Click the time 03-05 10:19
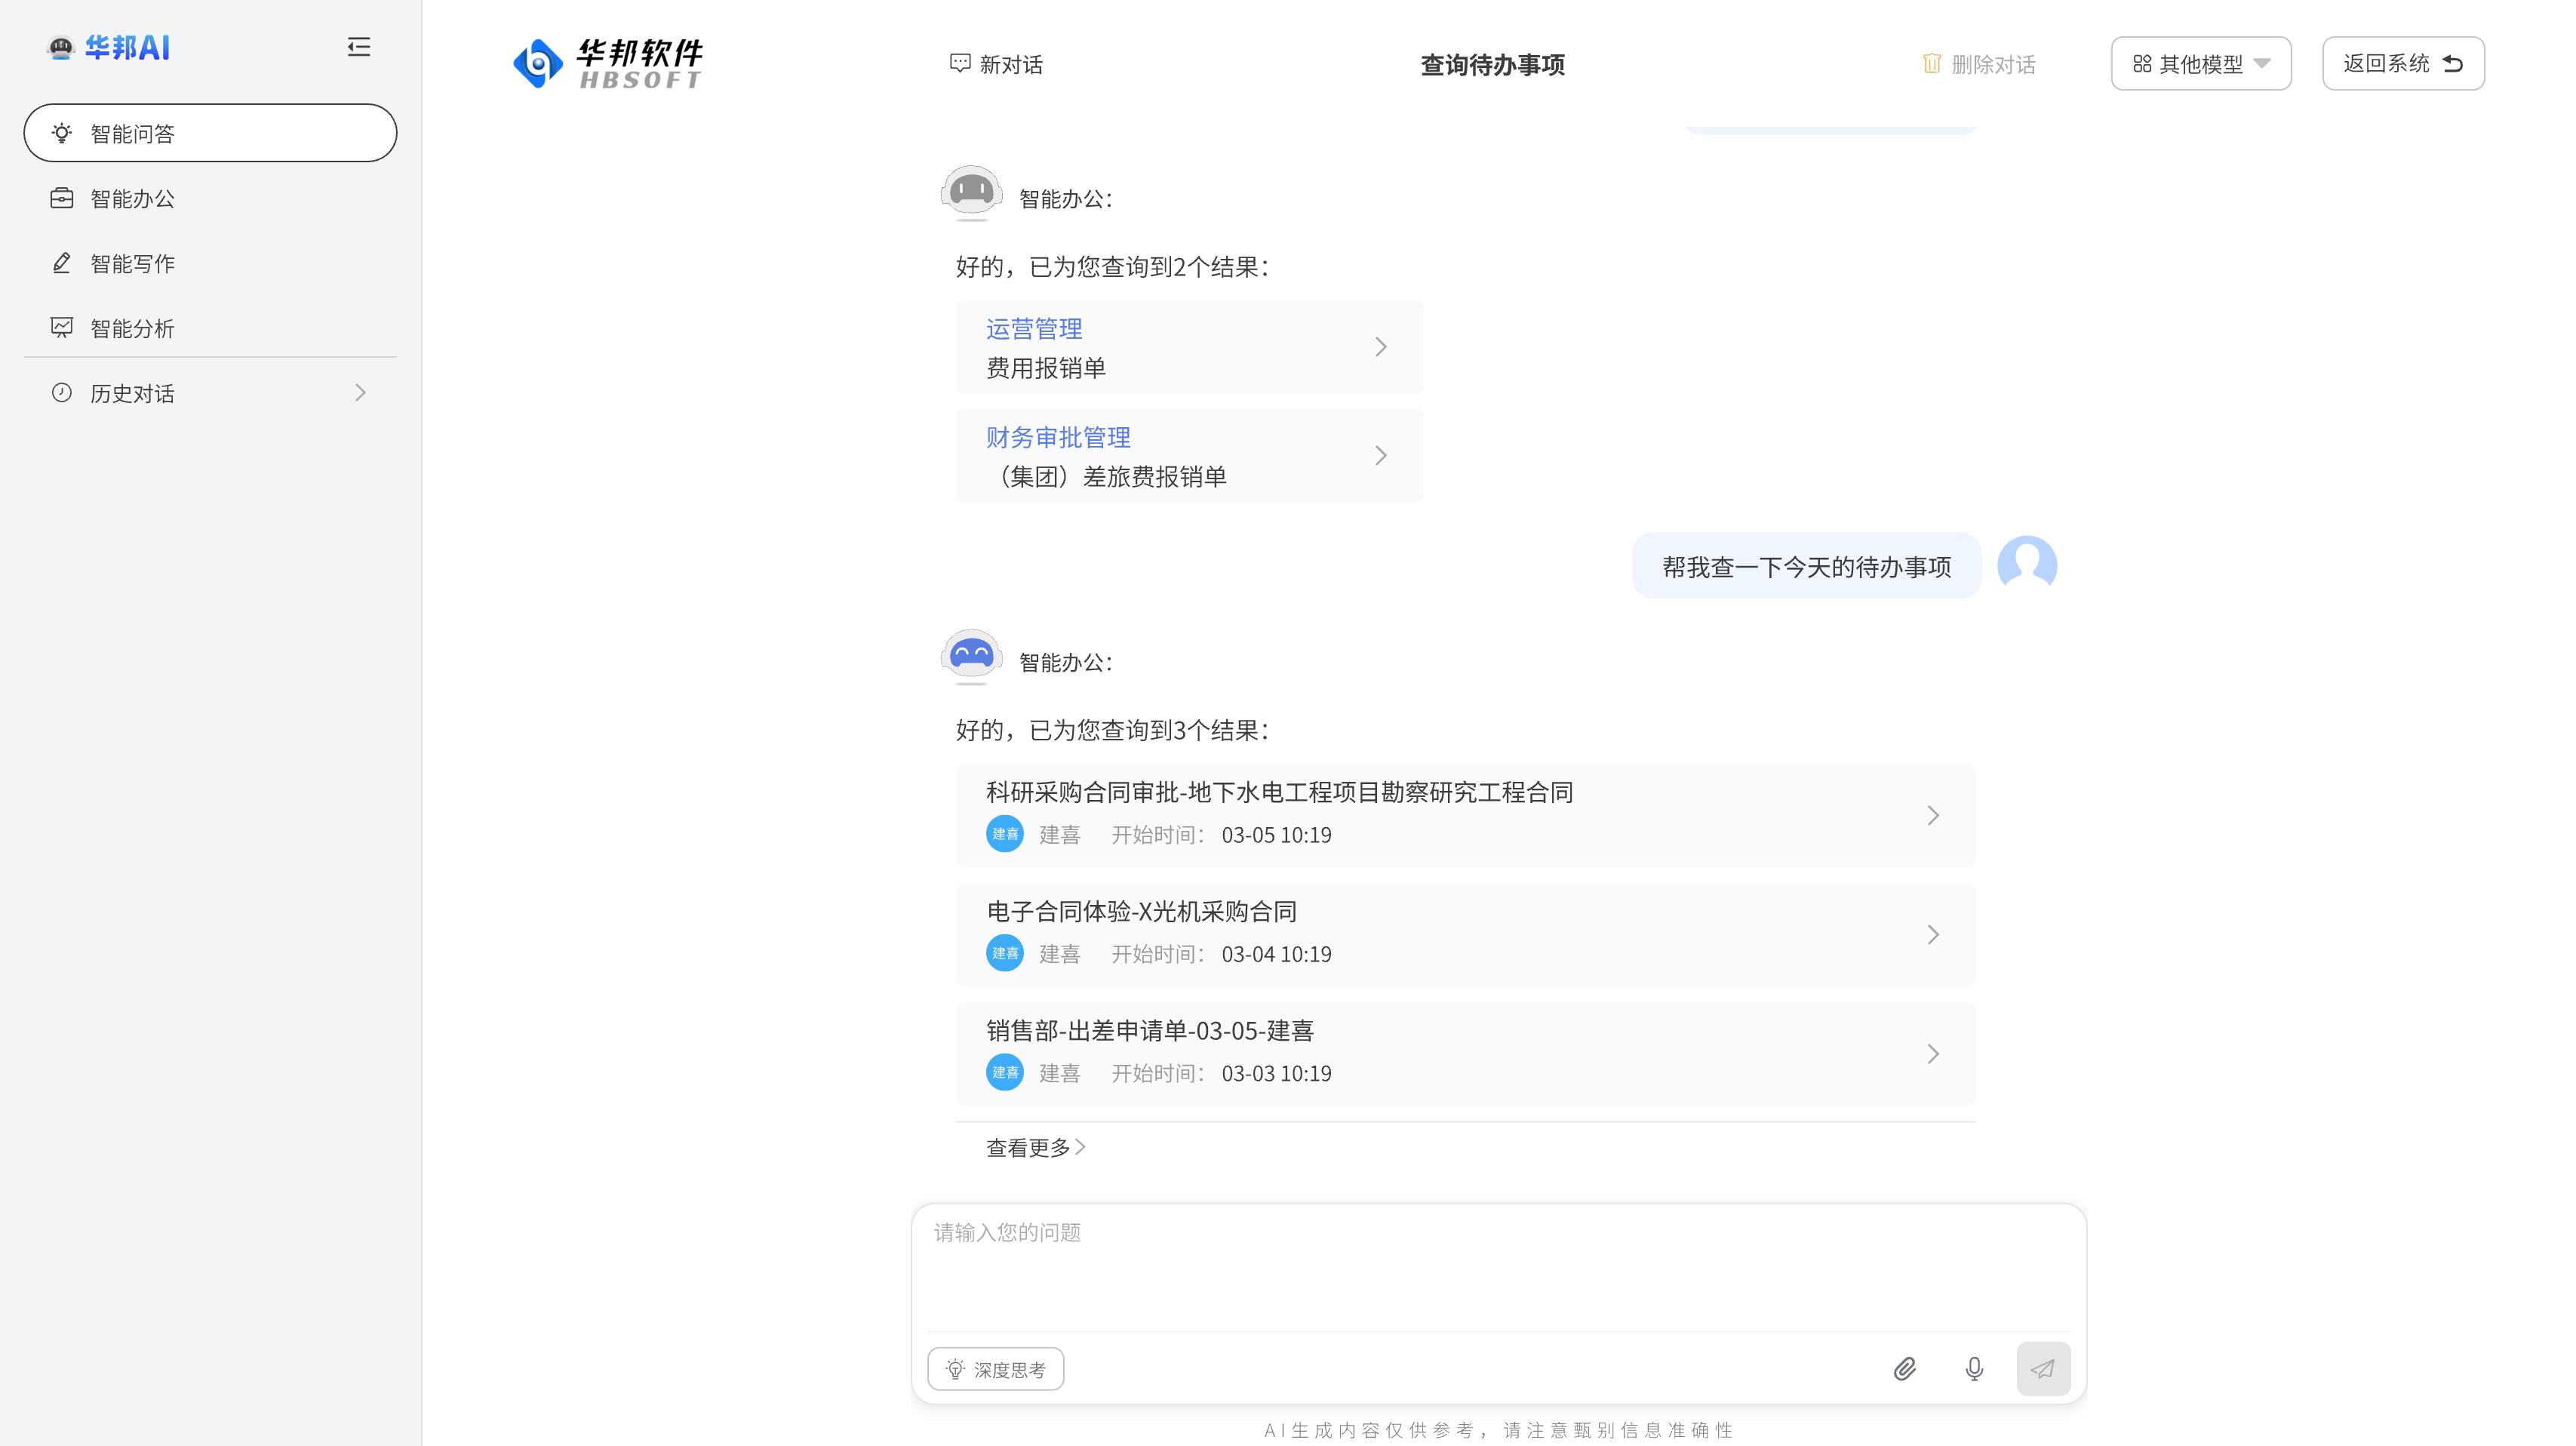Screen dimensions: 2576x1446 pyautogui.click(x=1276, y=835)
